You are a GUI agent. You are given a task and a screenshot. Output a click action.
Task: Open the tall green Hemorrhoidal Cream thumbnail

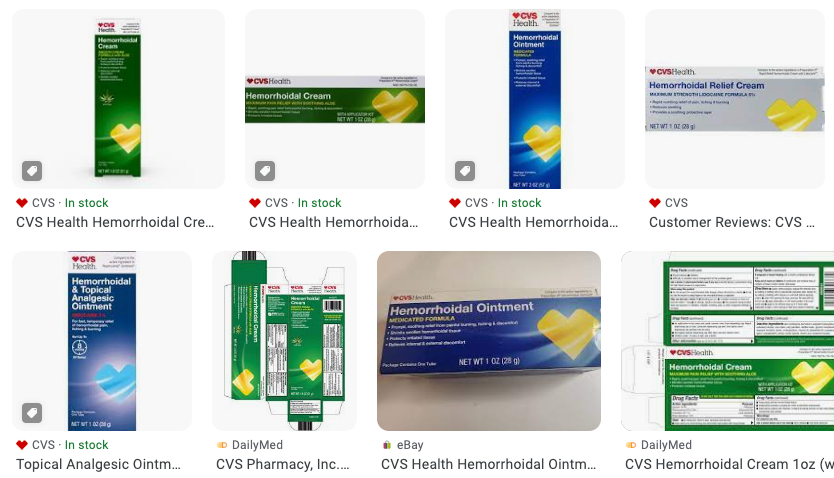118,99
